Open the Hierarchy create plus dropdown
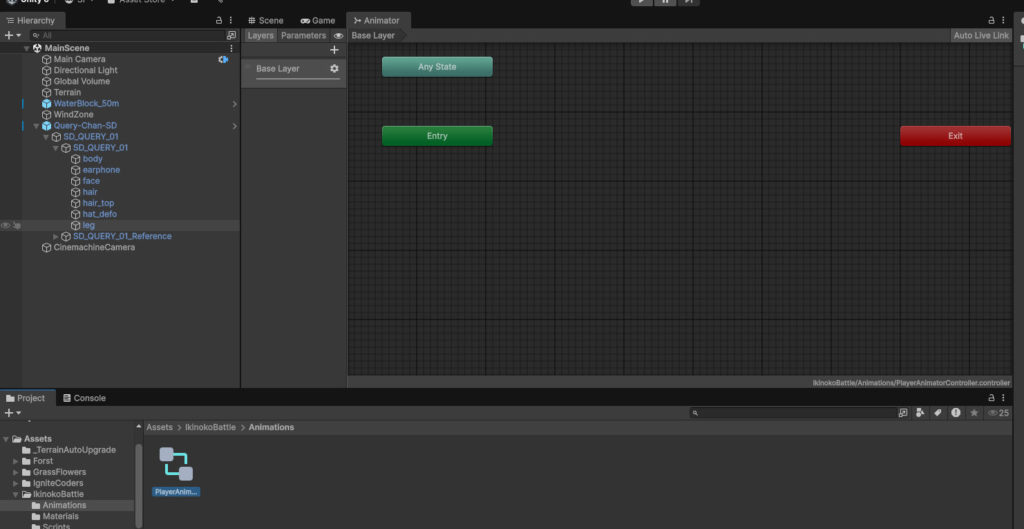 click(x=12, y=35)
